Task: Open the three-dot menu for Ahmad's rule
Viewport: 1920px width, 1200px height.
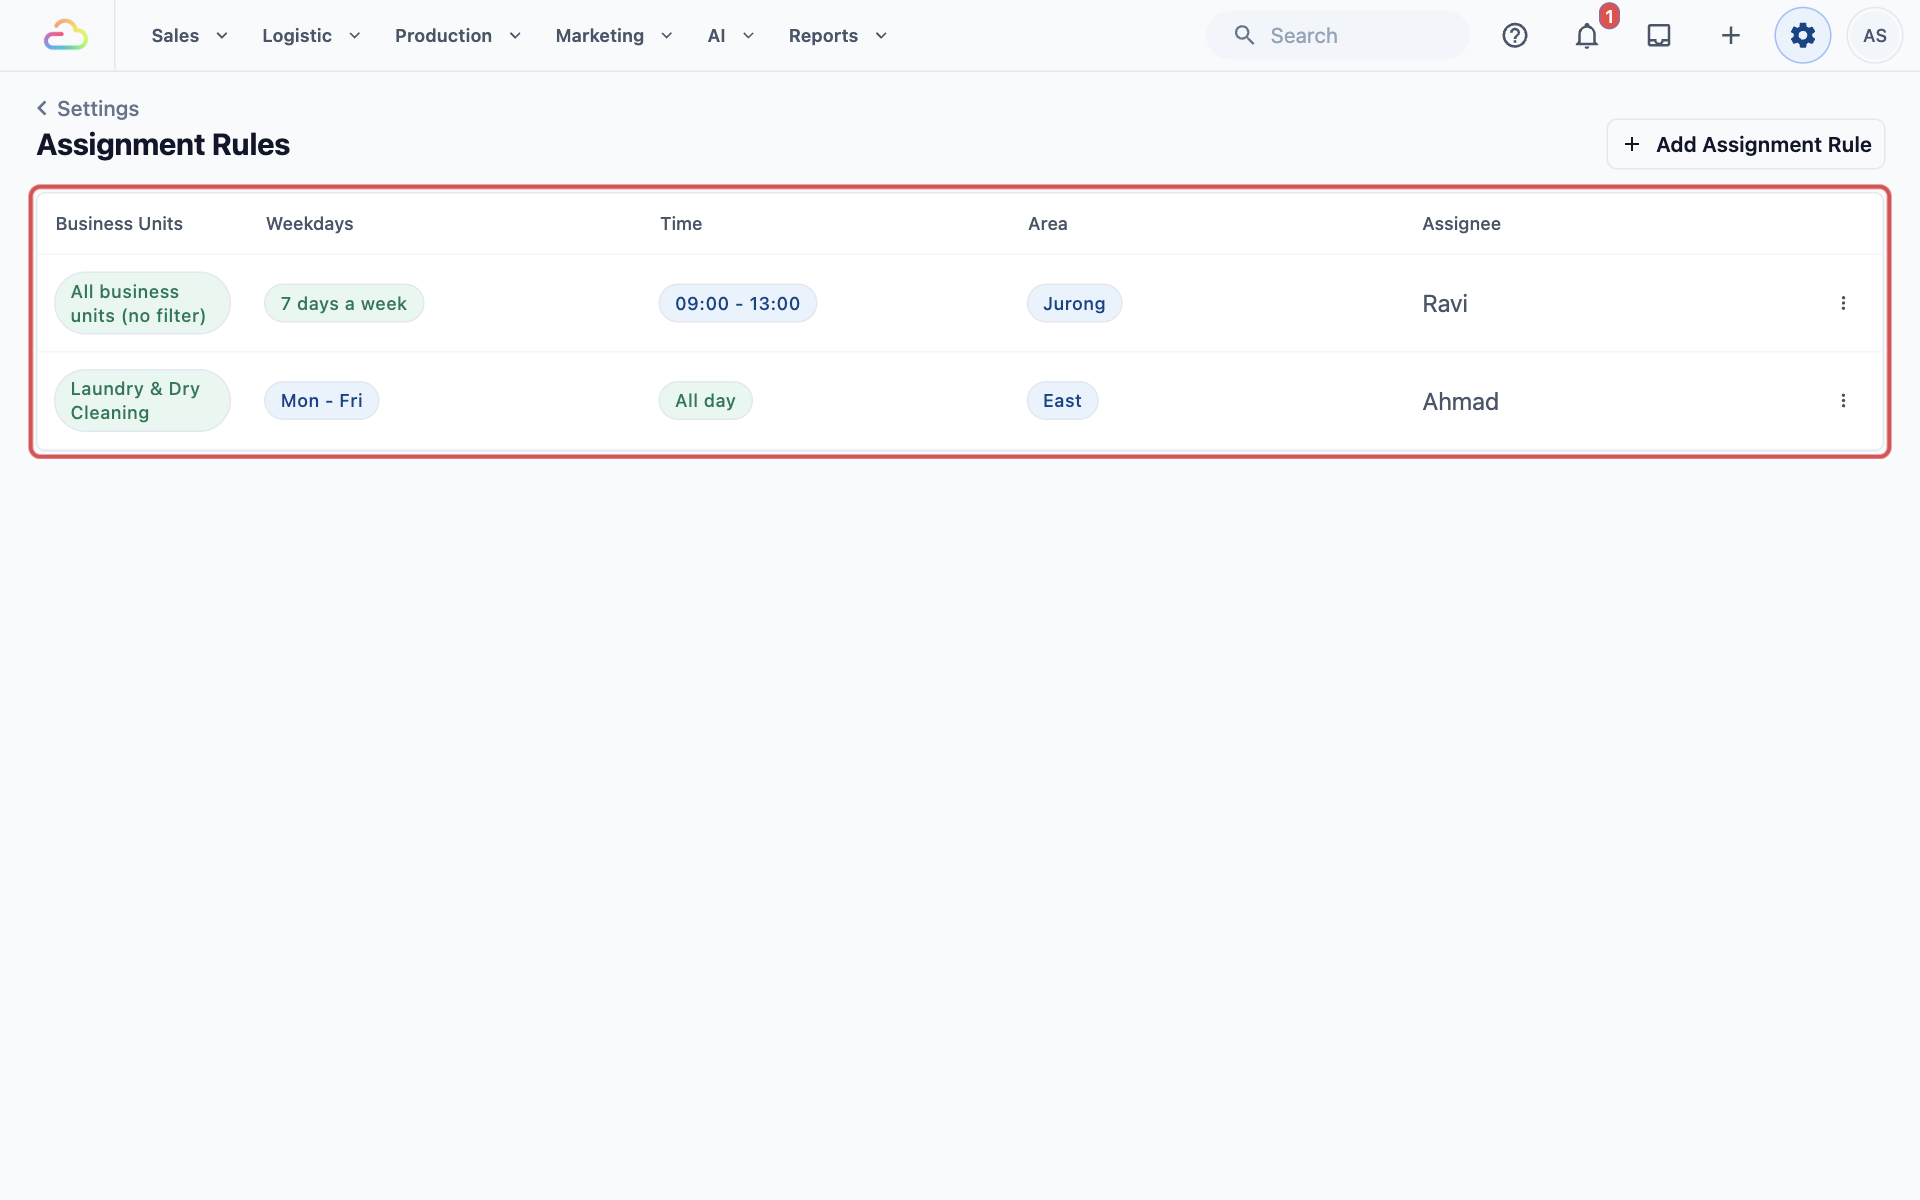Action: [1843, 401]
